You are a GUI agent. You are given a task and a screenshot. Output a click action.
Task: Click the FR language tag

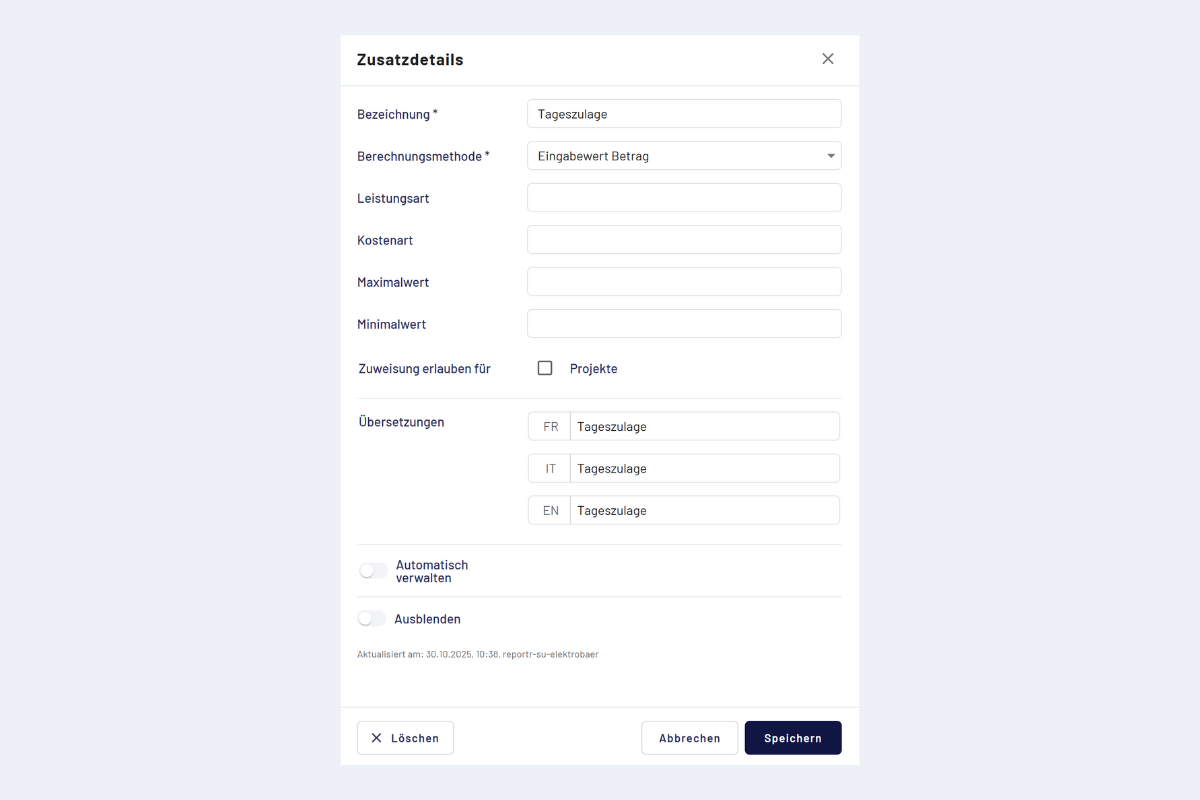pyautogui.click(x=550, y=427)
